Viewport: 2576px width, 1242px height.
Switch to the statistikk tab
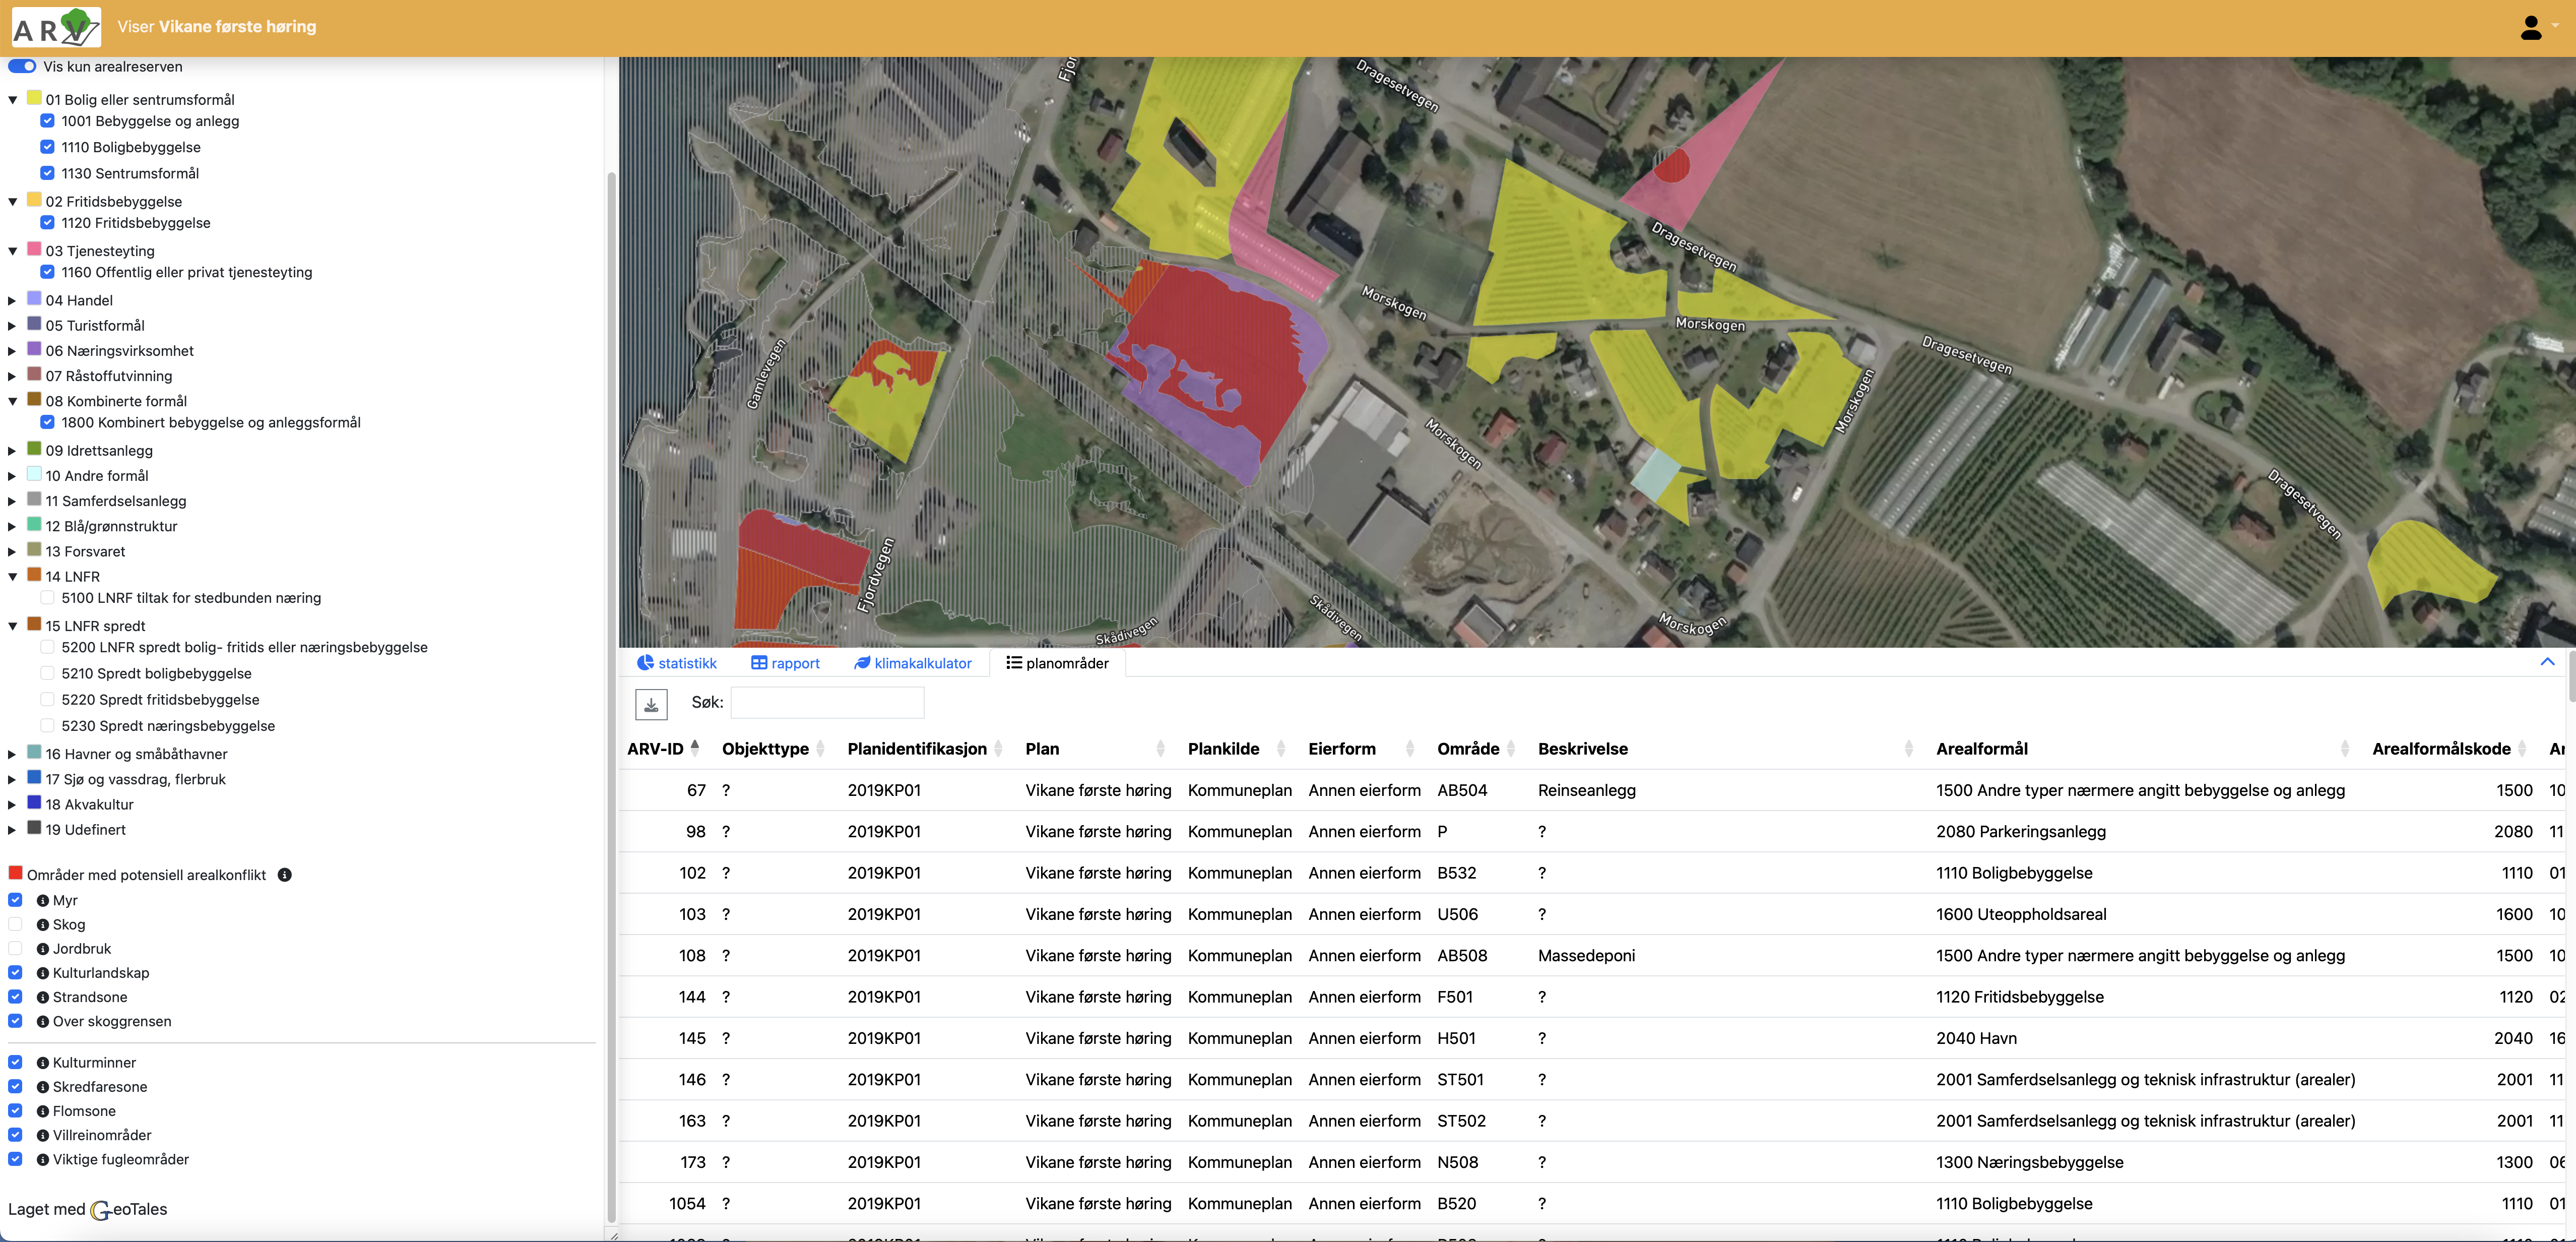tap(677, 663)
